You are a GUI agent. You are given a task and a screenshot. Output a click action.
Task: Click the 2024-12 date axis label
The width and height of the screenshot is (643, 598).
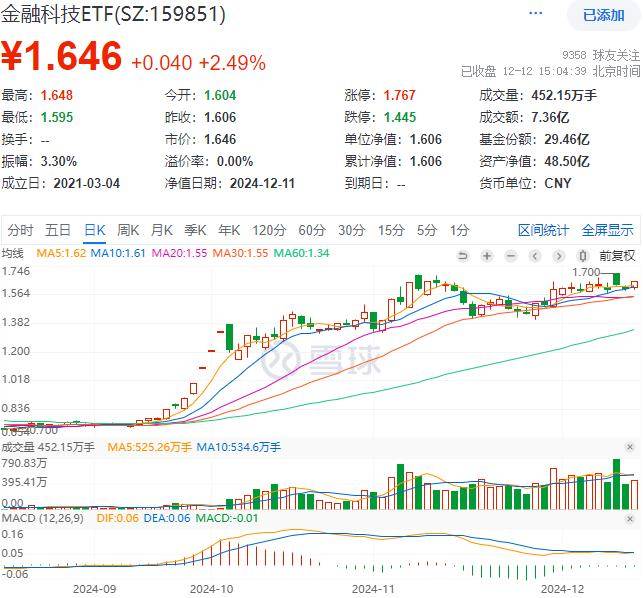[x=562, y=589]
